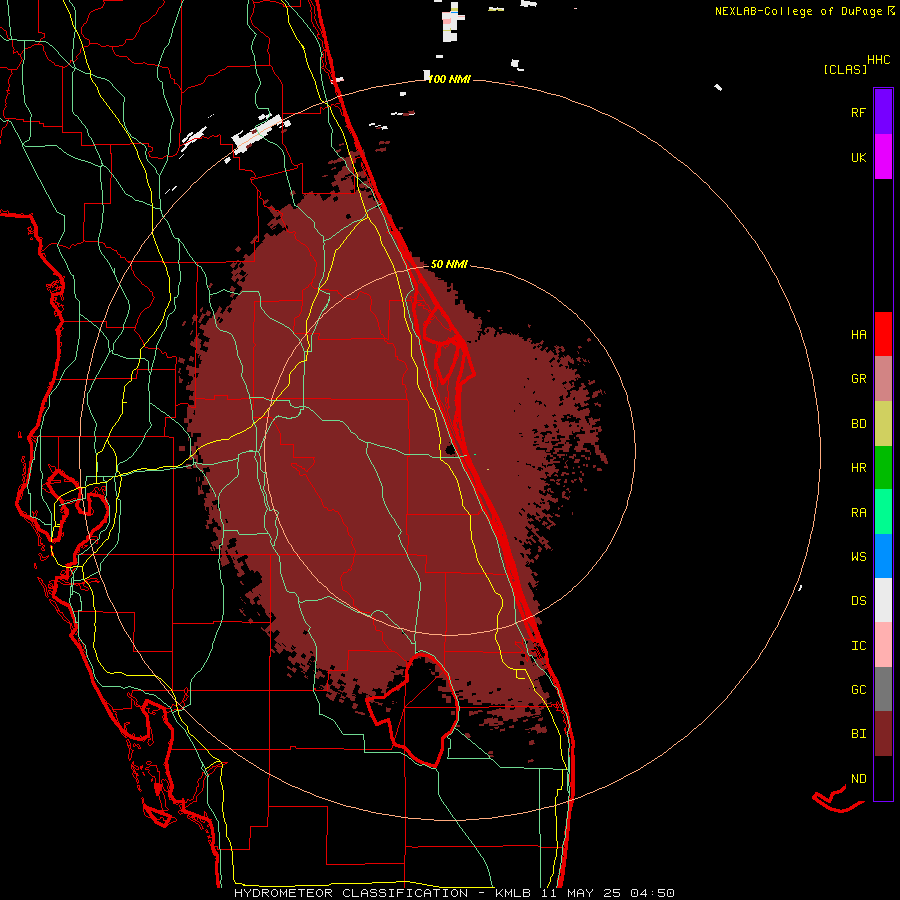
Task: Click the GR pink-brown legend swatch
Action: point(883,379)
